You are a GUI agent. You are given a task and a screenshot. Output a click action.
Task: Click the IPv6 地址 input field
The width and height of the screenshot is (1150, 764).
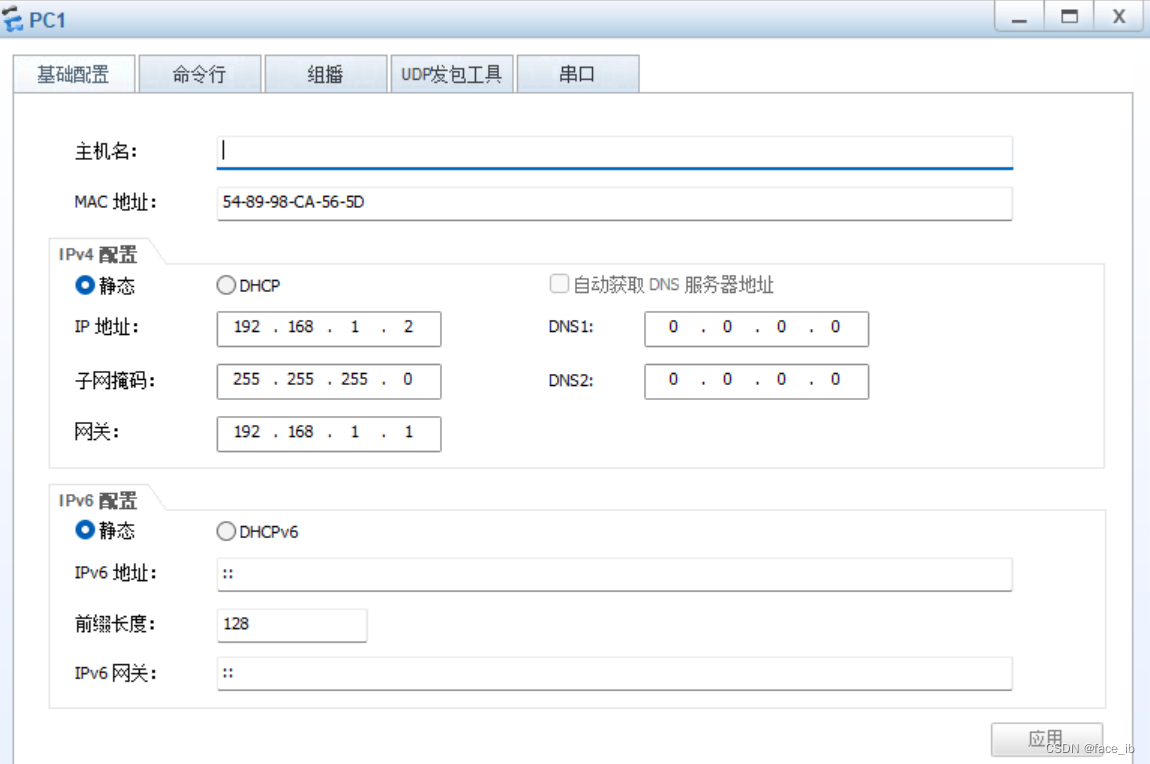[615, 574]
